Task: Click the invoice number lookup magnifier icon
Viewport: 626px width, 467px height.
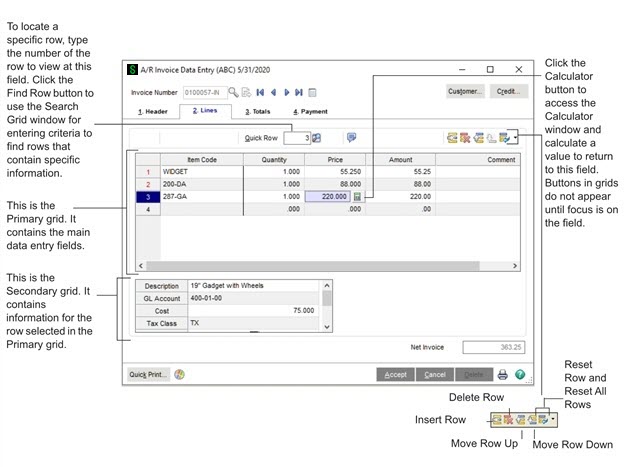Action: (x=233, y=91)
